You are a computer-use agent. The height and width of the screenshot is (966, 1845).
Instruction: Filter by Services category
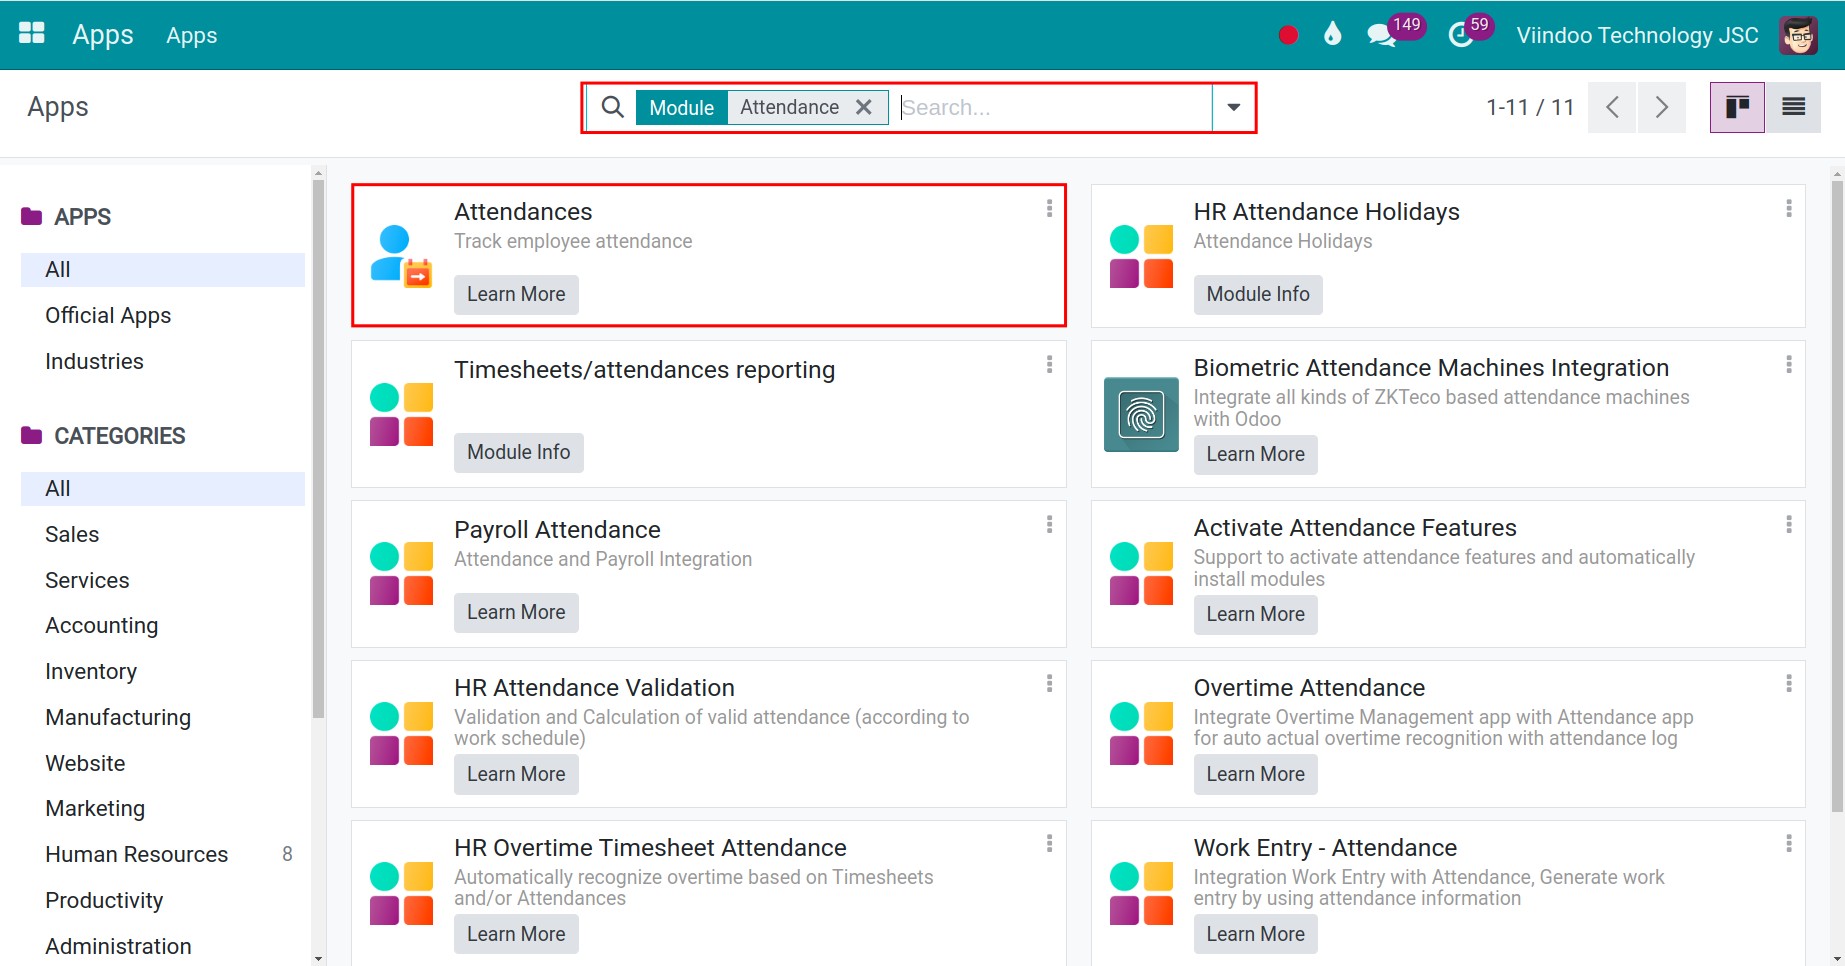[x=162, y=580]
